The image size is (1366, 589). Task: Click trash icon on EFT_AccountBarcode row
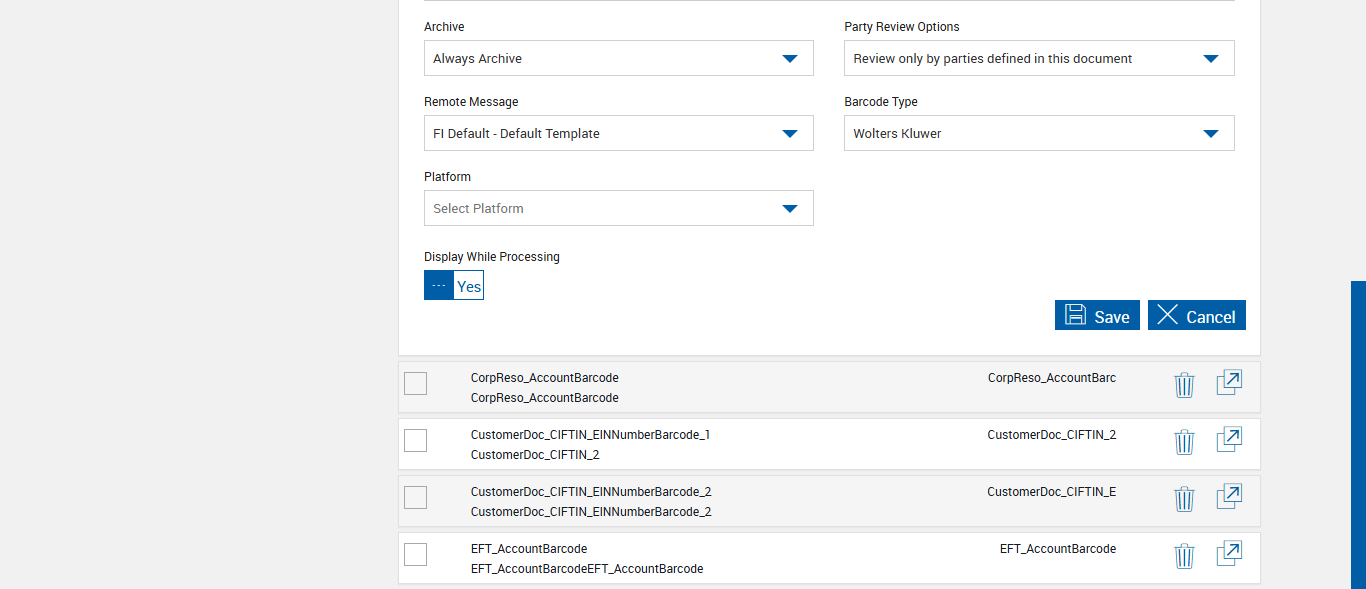click(x=1184, y=556)
